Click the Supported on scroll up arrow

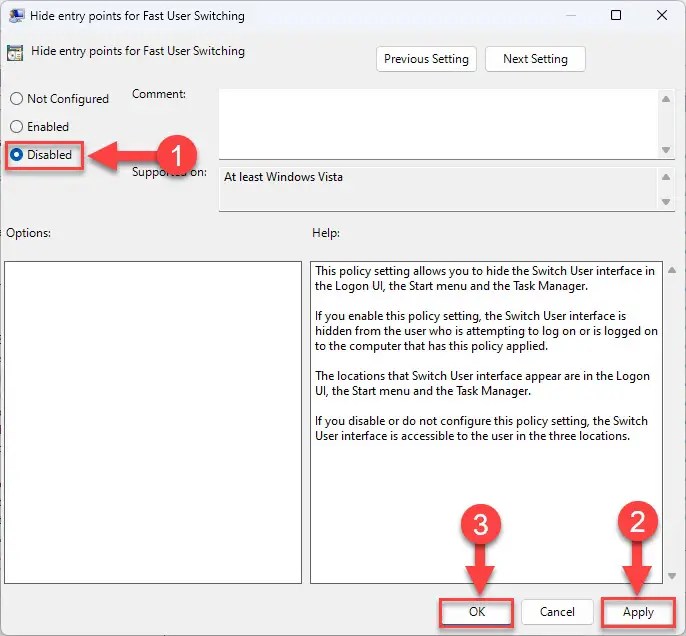(666, 177)
